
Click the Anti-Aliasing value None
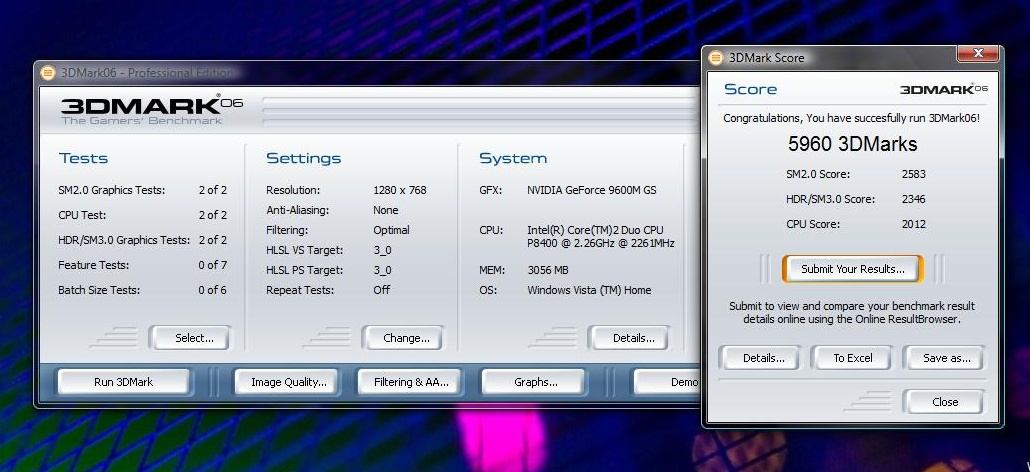tap(386, 210)
